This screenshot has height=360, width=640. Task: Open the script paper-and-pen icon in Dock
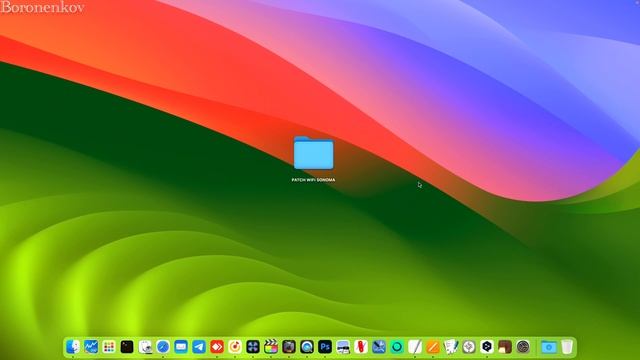[x=451, y=347]
